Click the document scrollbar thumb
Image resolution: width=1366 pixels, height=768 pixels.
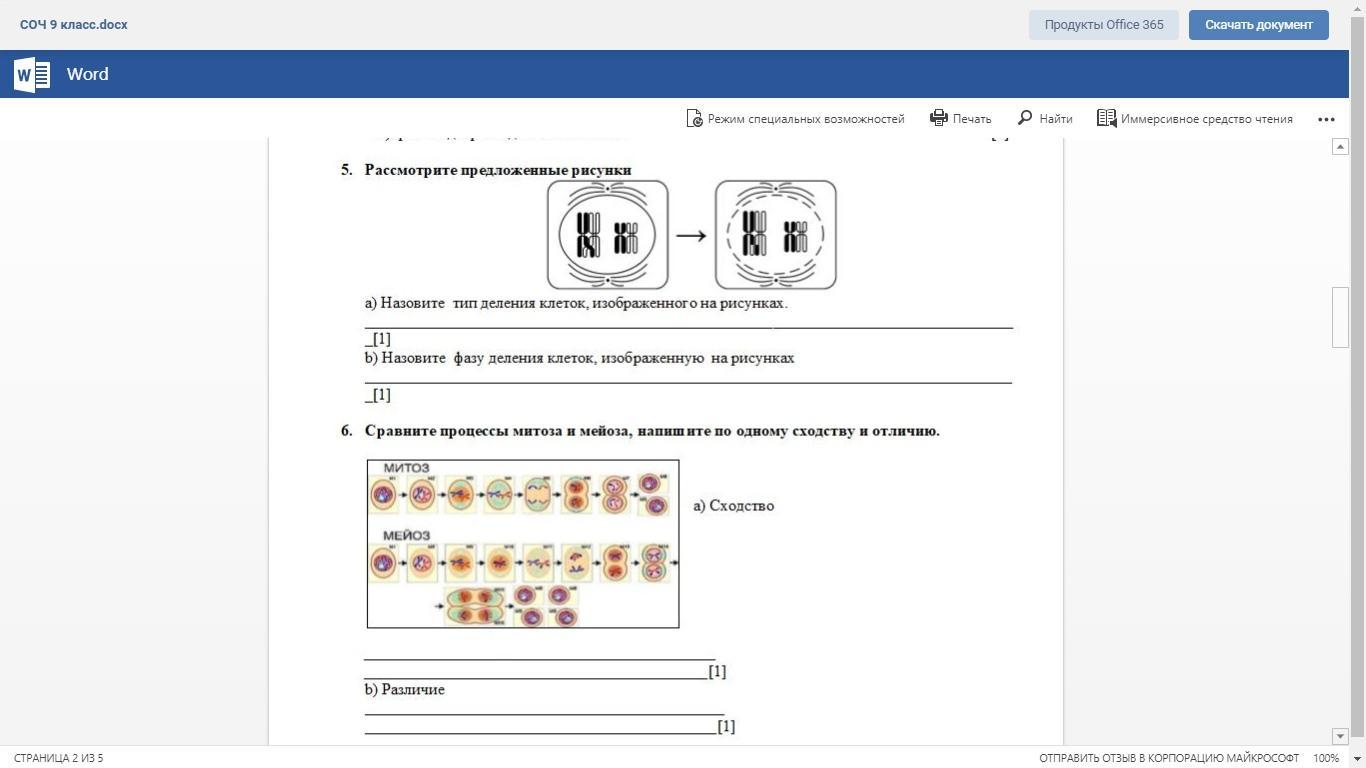click(1341, 317)
